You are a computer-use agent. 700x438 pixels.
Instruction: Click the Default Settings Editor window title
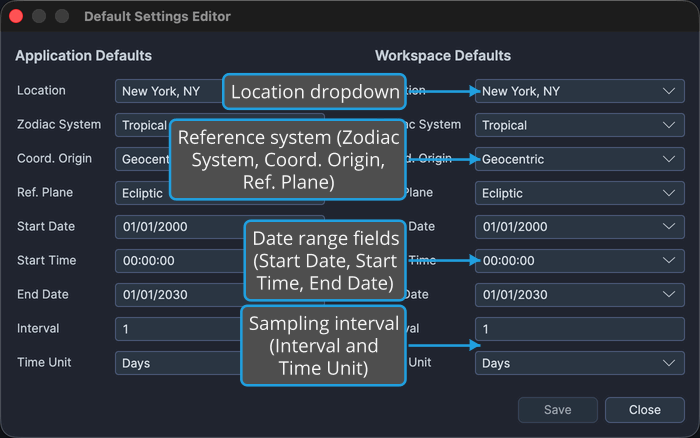(x=157, y=17)
